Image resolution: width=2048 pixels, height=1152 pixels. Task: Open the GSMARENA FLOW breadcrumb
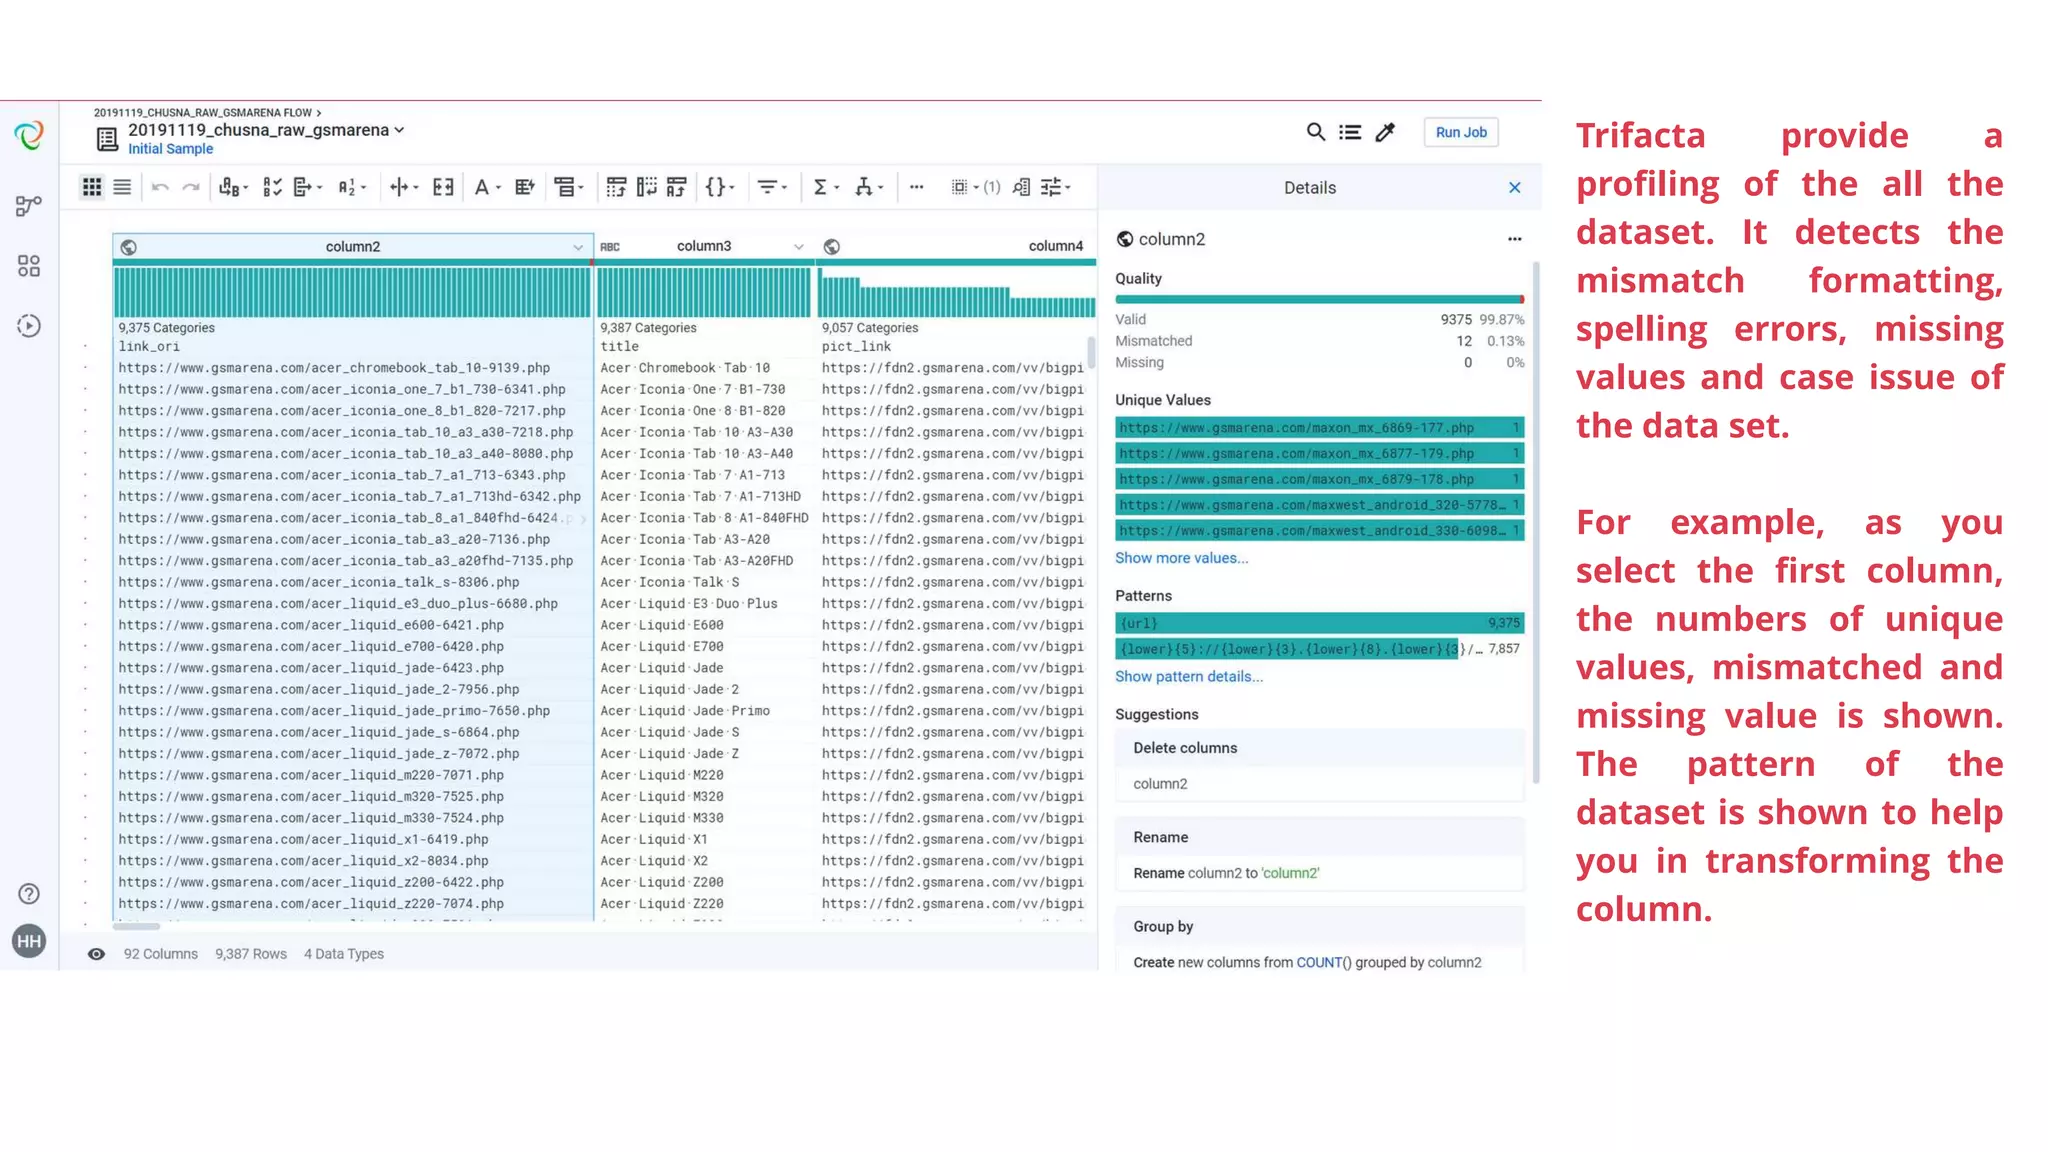click(x=203, y=113)
